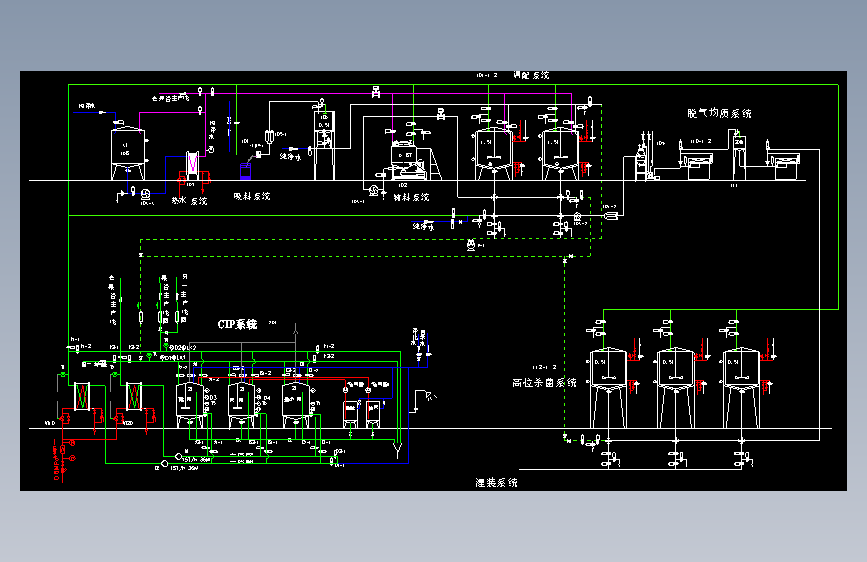The height and width of the screenshot is (562, 867).
Task: Click the 调配系统 label at the top
Action: click(531, 75)
